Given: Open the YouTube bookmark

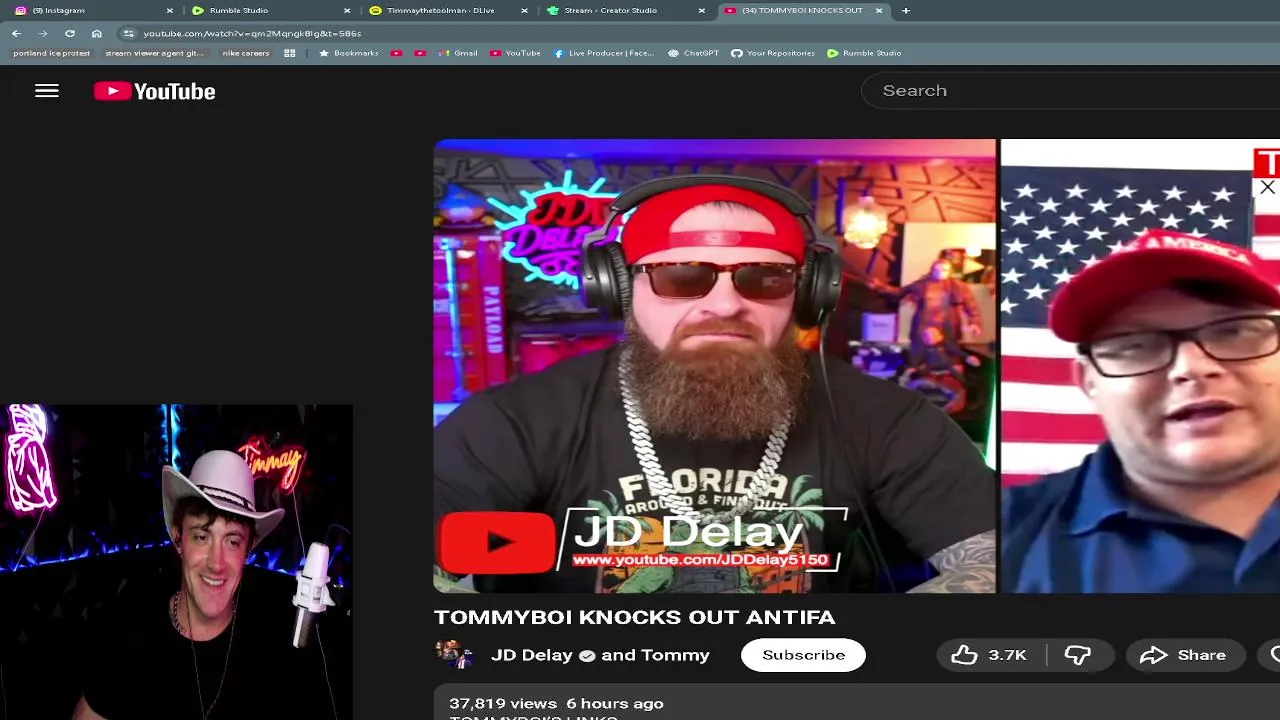Looking at the screenshot, I should 515,53.
